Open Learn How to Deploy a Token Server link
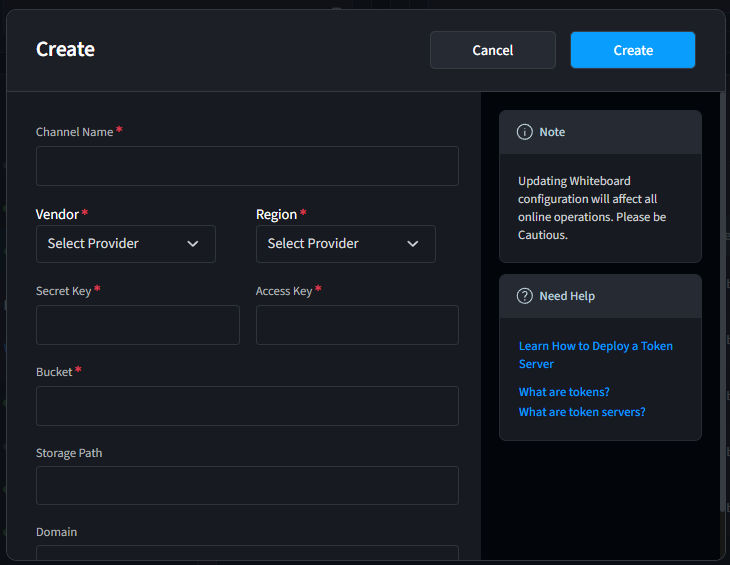730x565 pixels. pyautogui.click(x=595, y=355)
